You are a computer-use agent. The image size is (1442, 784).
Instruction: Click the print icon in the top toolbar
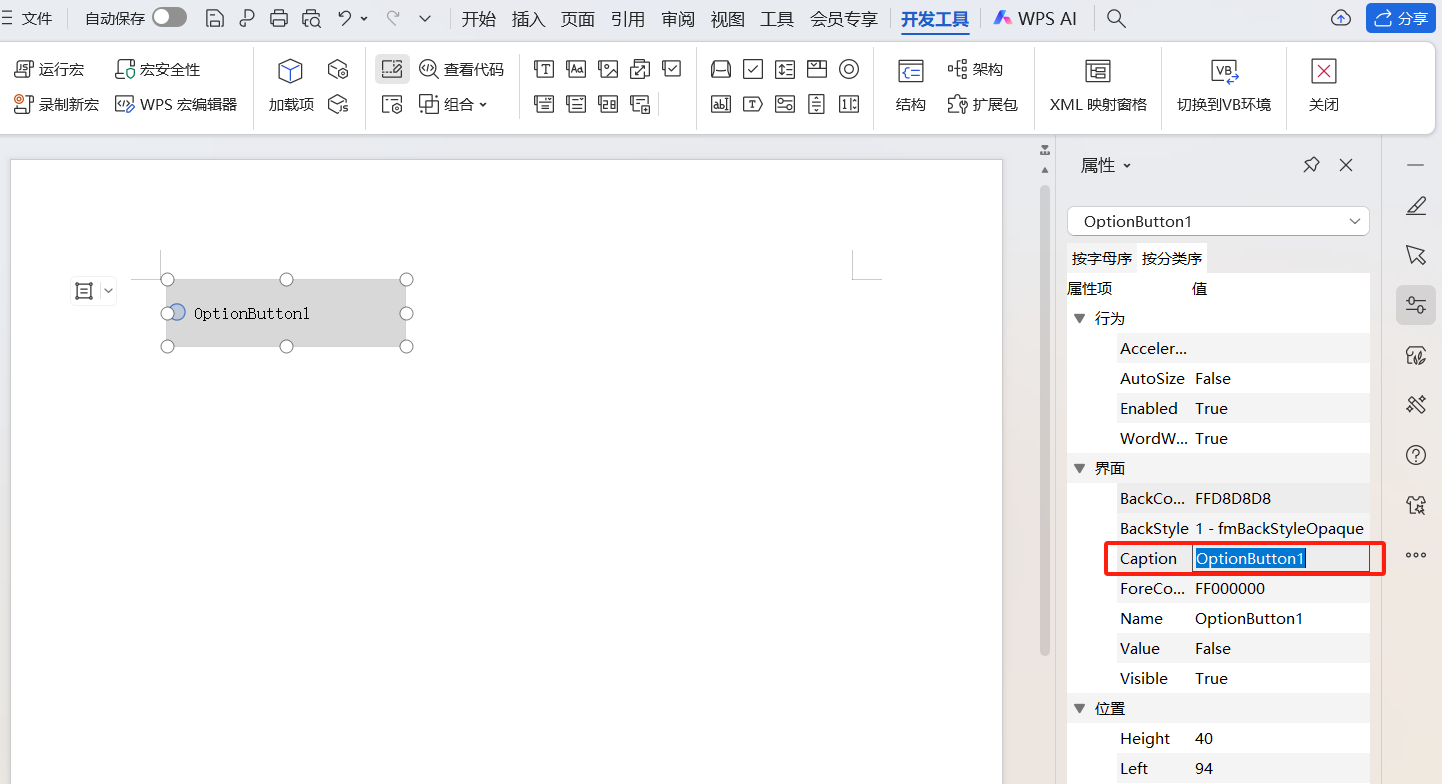(x=279, y=18)
